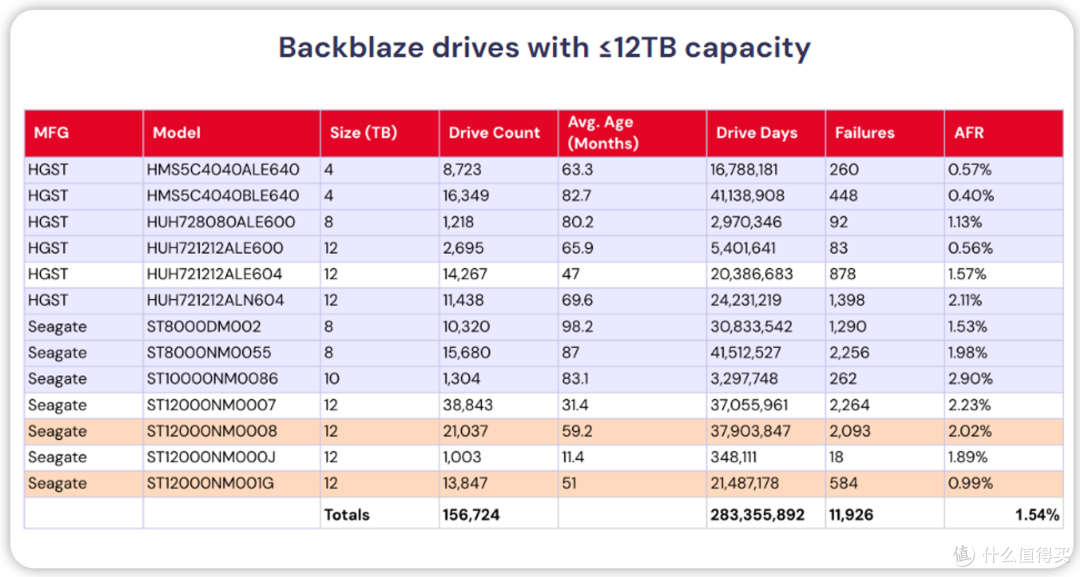Click MFG cell HGST in HUH728080ALE600 row
The width and height of the screenshot is (1080, 577).
[48, 222]
